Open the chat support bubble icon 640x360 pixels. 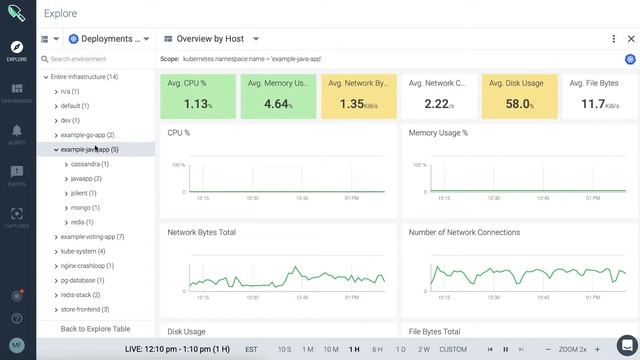point(627,345)
